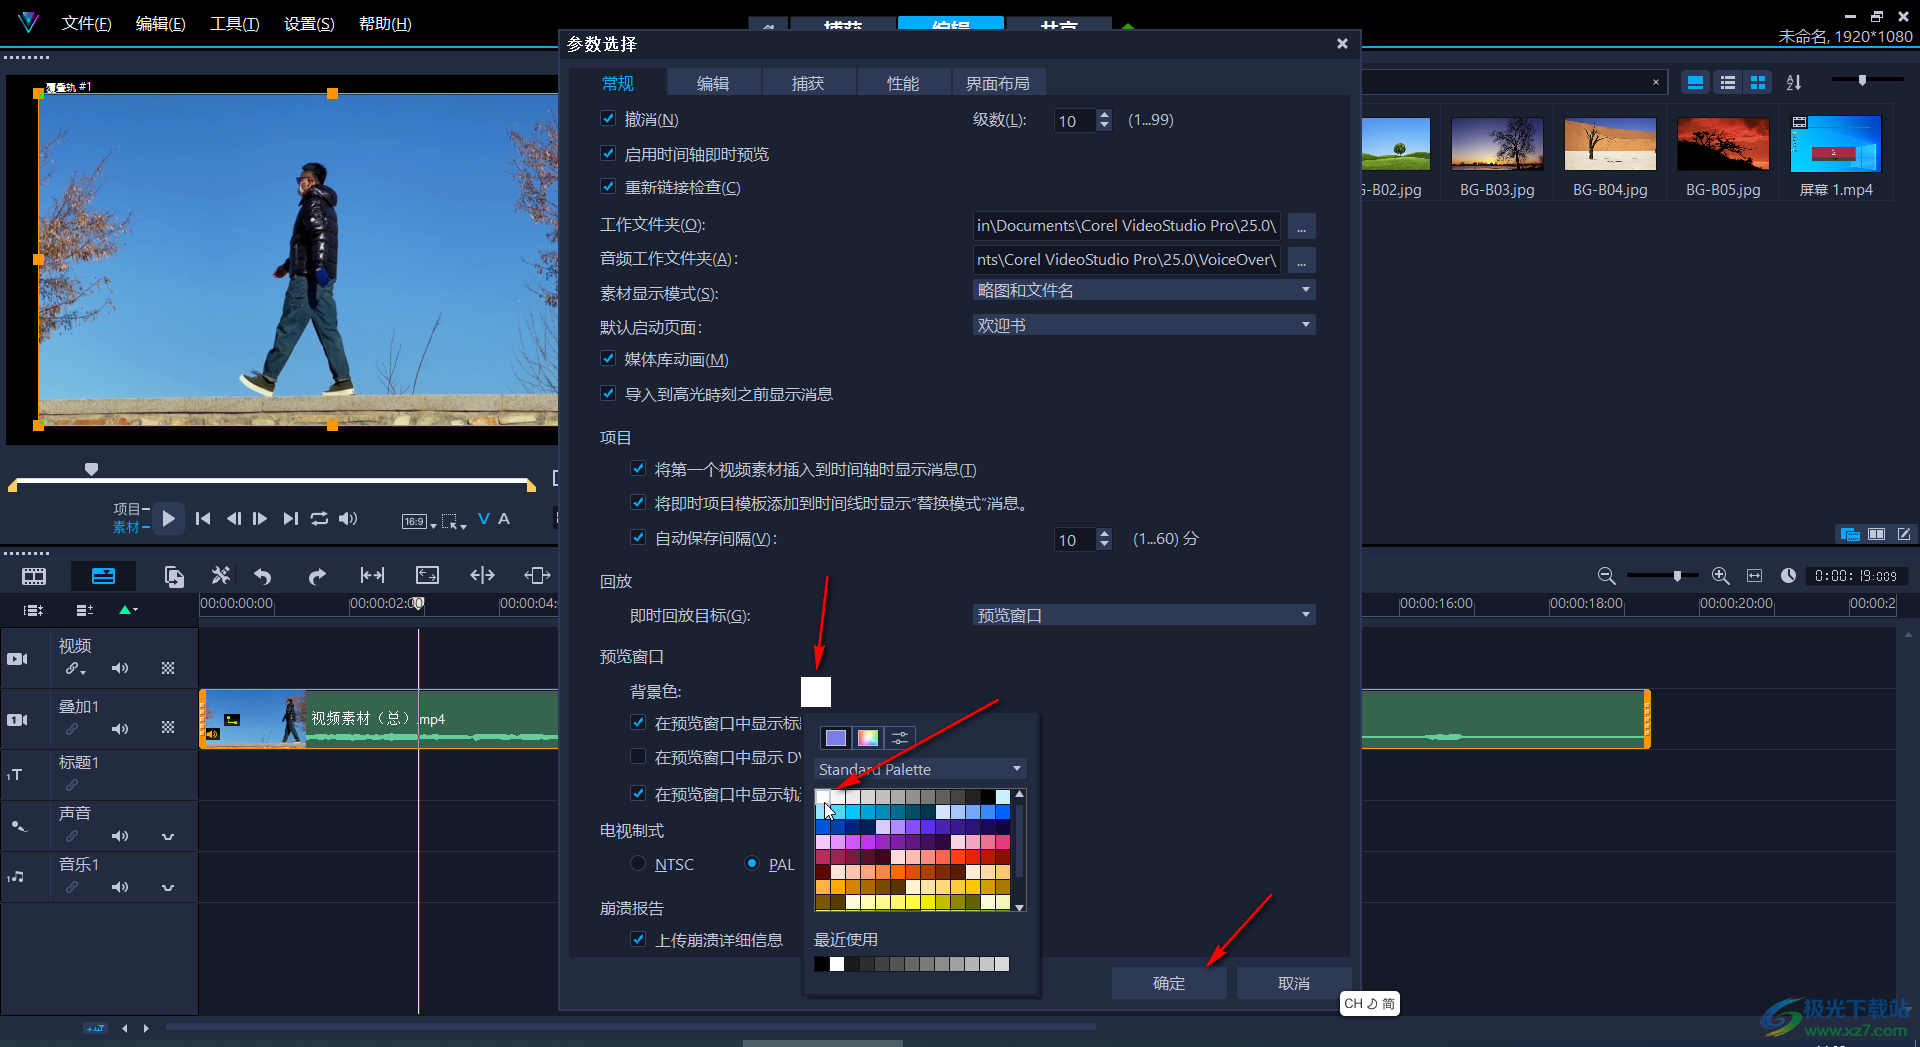Image resolution: width=1920 pixels, height=1047 pixels.
Task: Open 即时回放目标 dropdown showing 预览窗口
Action: pos(1144,615)
